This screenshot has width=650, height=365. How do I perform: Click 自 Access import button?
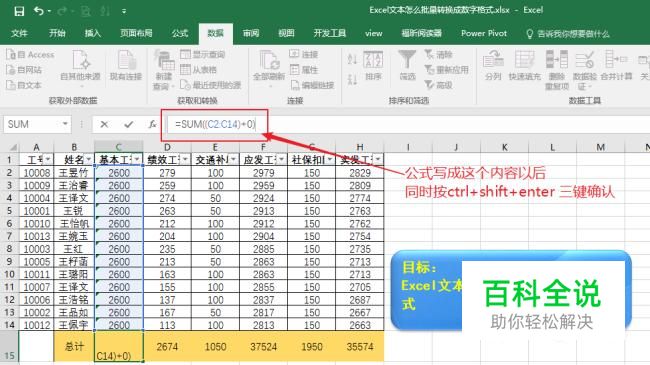(x=30, y=54)
